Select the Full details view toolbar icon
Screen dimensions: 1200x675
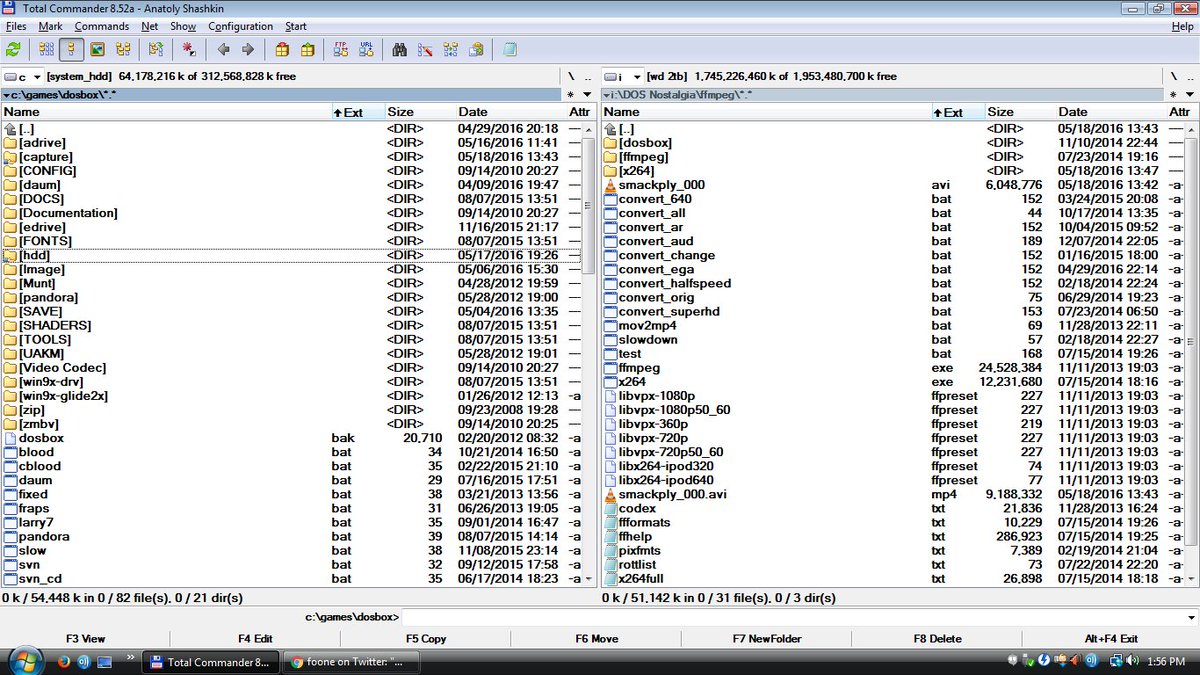click(71, 49)
